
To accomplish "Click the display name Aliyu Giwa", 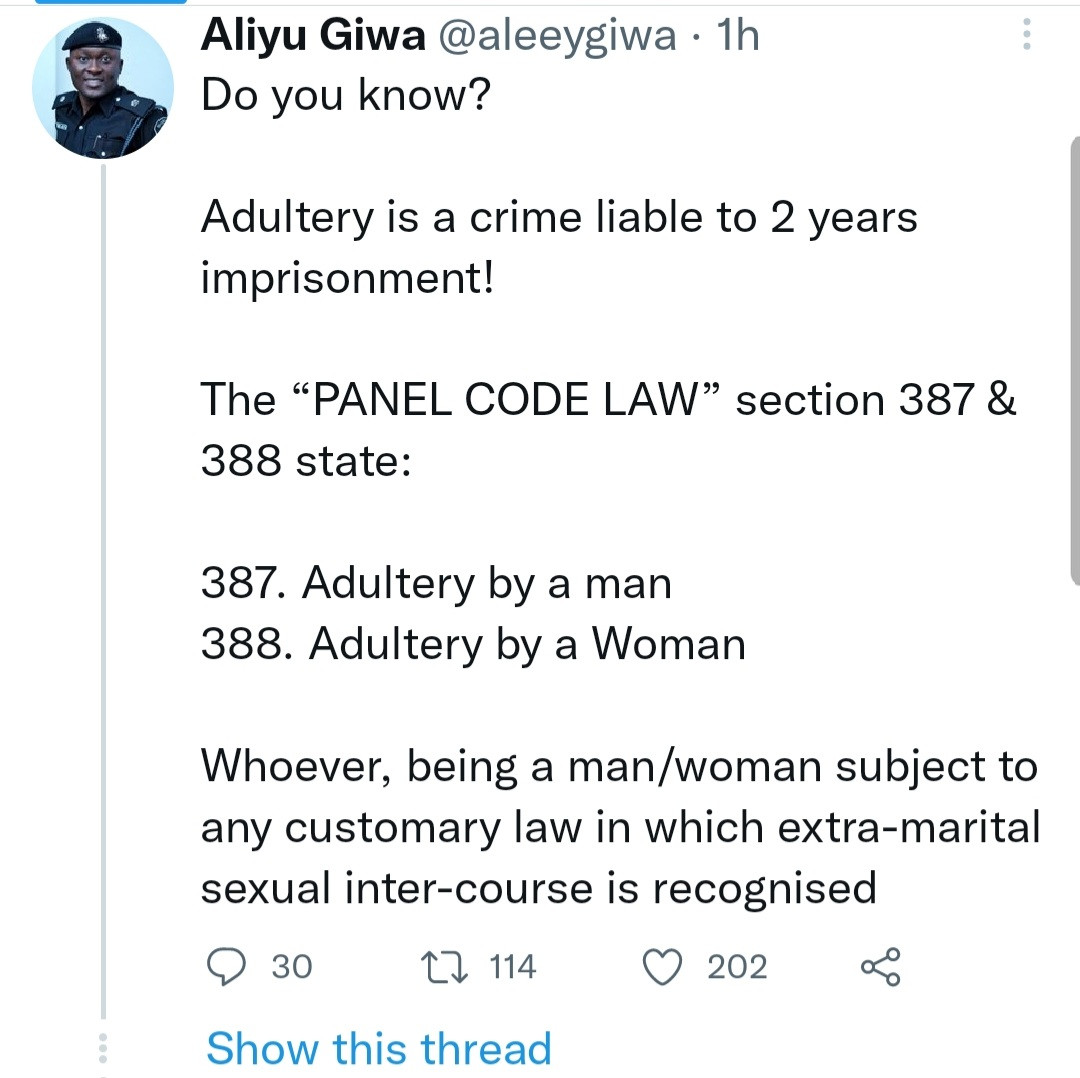I will click(313, 37).
